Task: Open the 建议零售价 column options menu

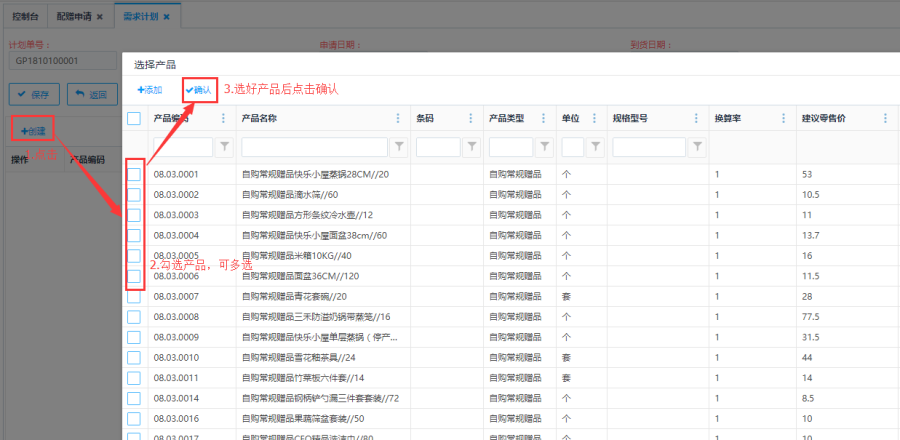Action: 885,119
